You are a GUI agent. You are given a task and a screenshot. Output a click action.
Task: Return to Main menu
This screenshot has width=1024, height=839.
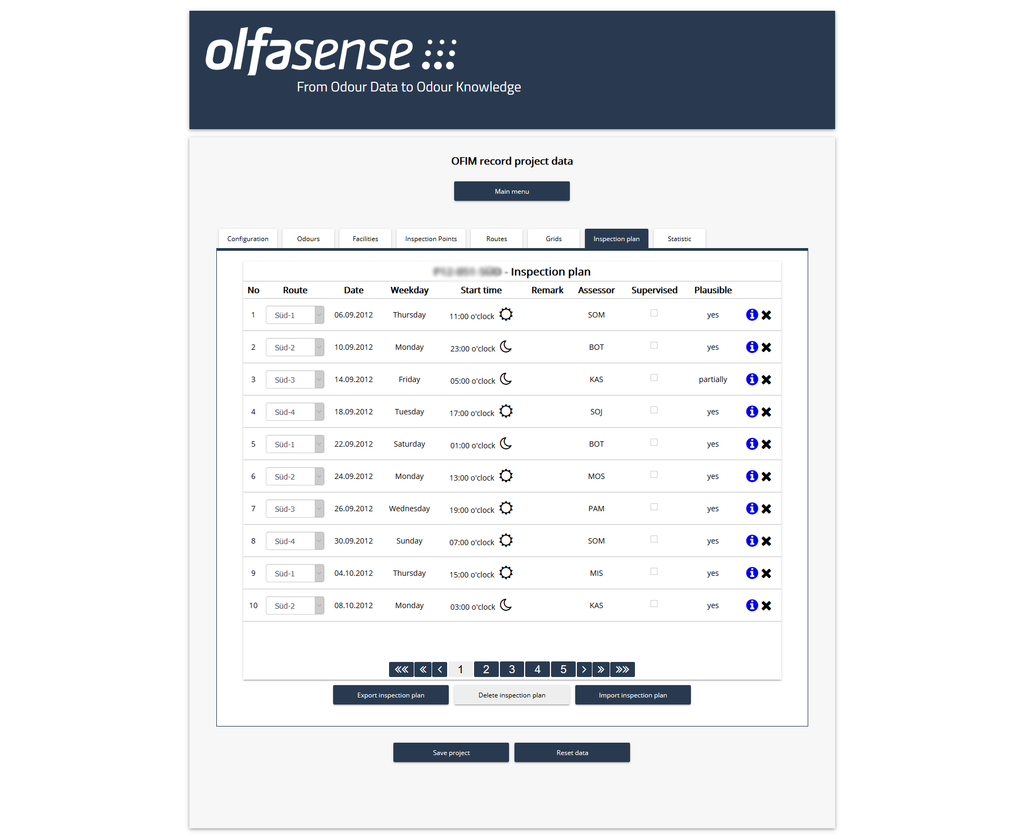point(511,191)
